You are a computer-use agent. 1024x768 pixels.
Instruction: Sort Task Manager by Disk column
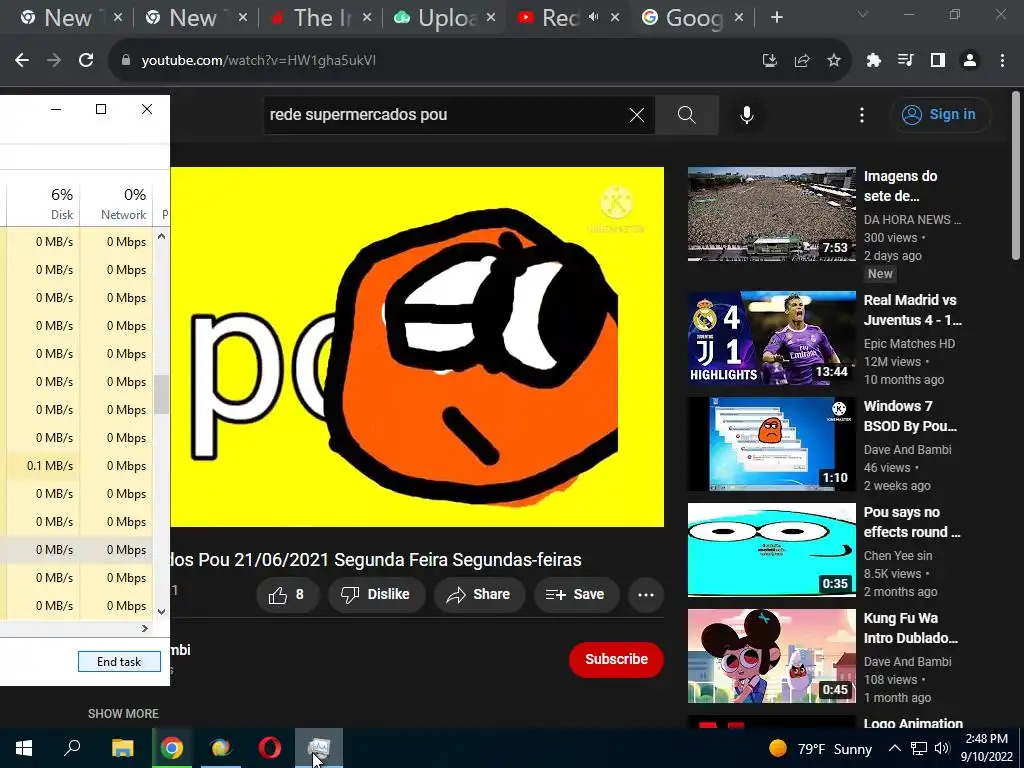pos(44,204)
